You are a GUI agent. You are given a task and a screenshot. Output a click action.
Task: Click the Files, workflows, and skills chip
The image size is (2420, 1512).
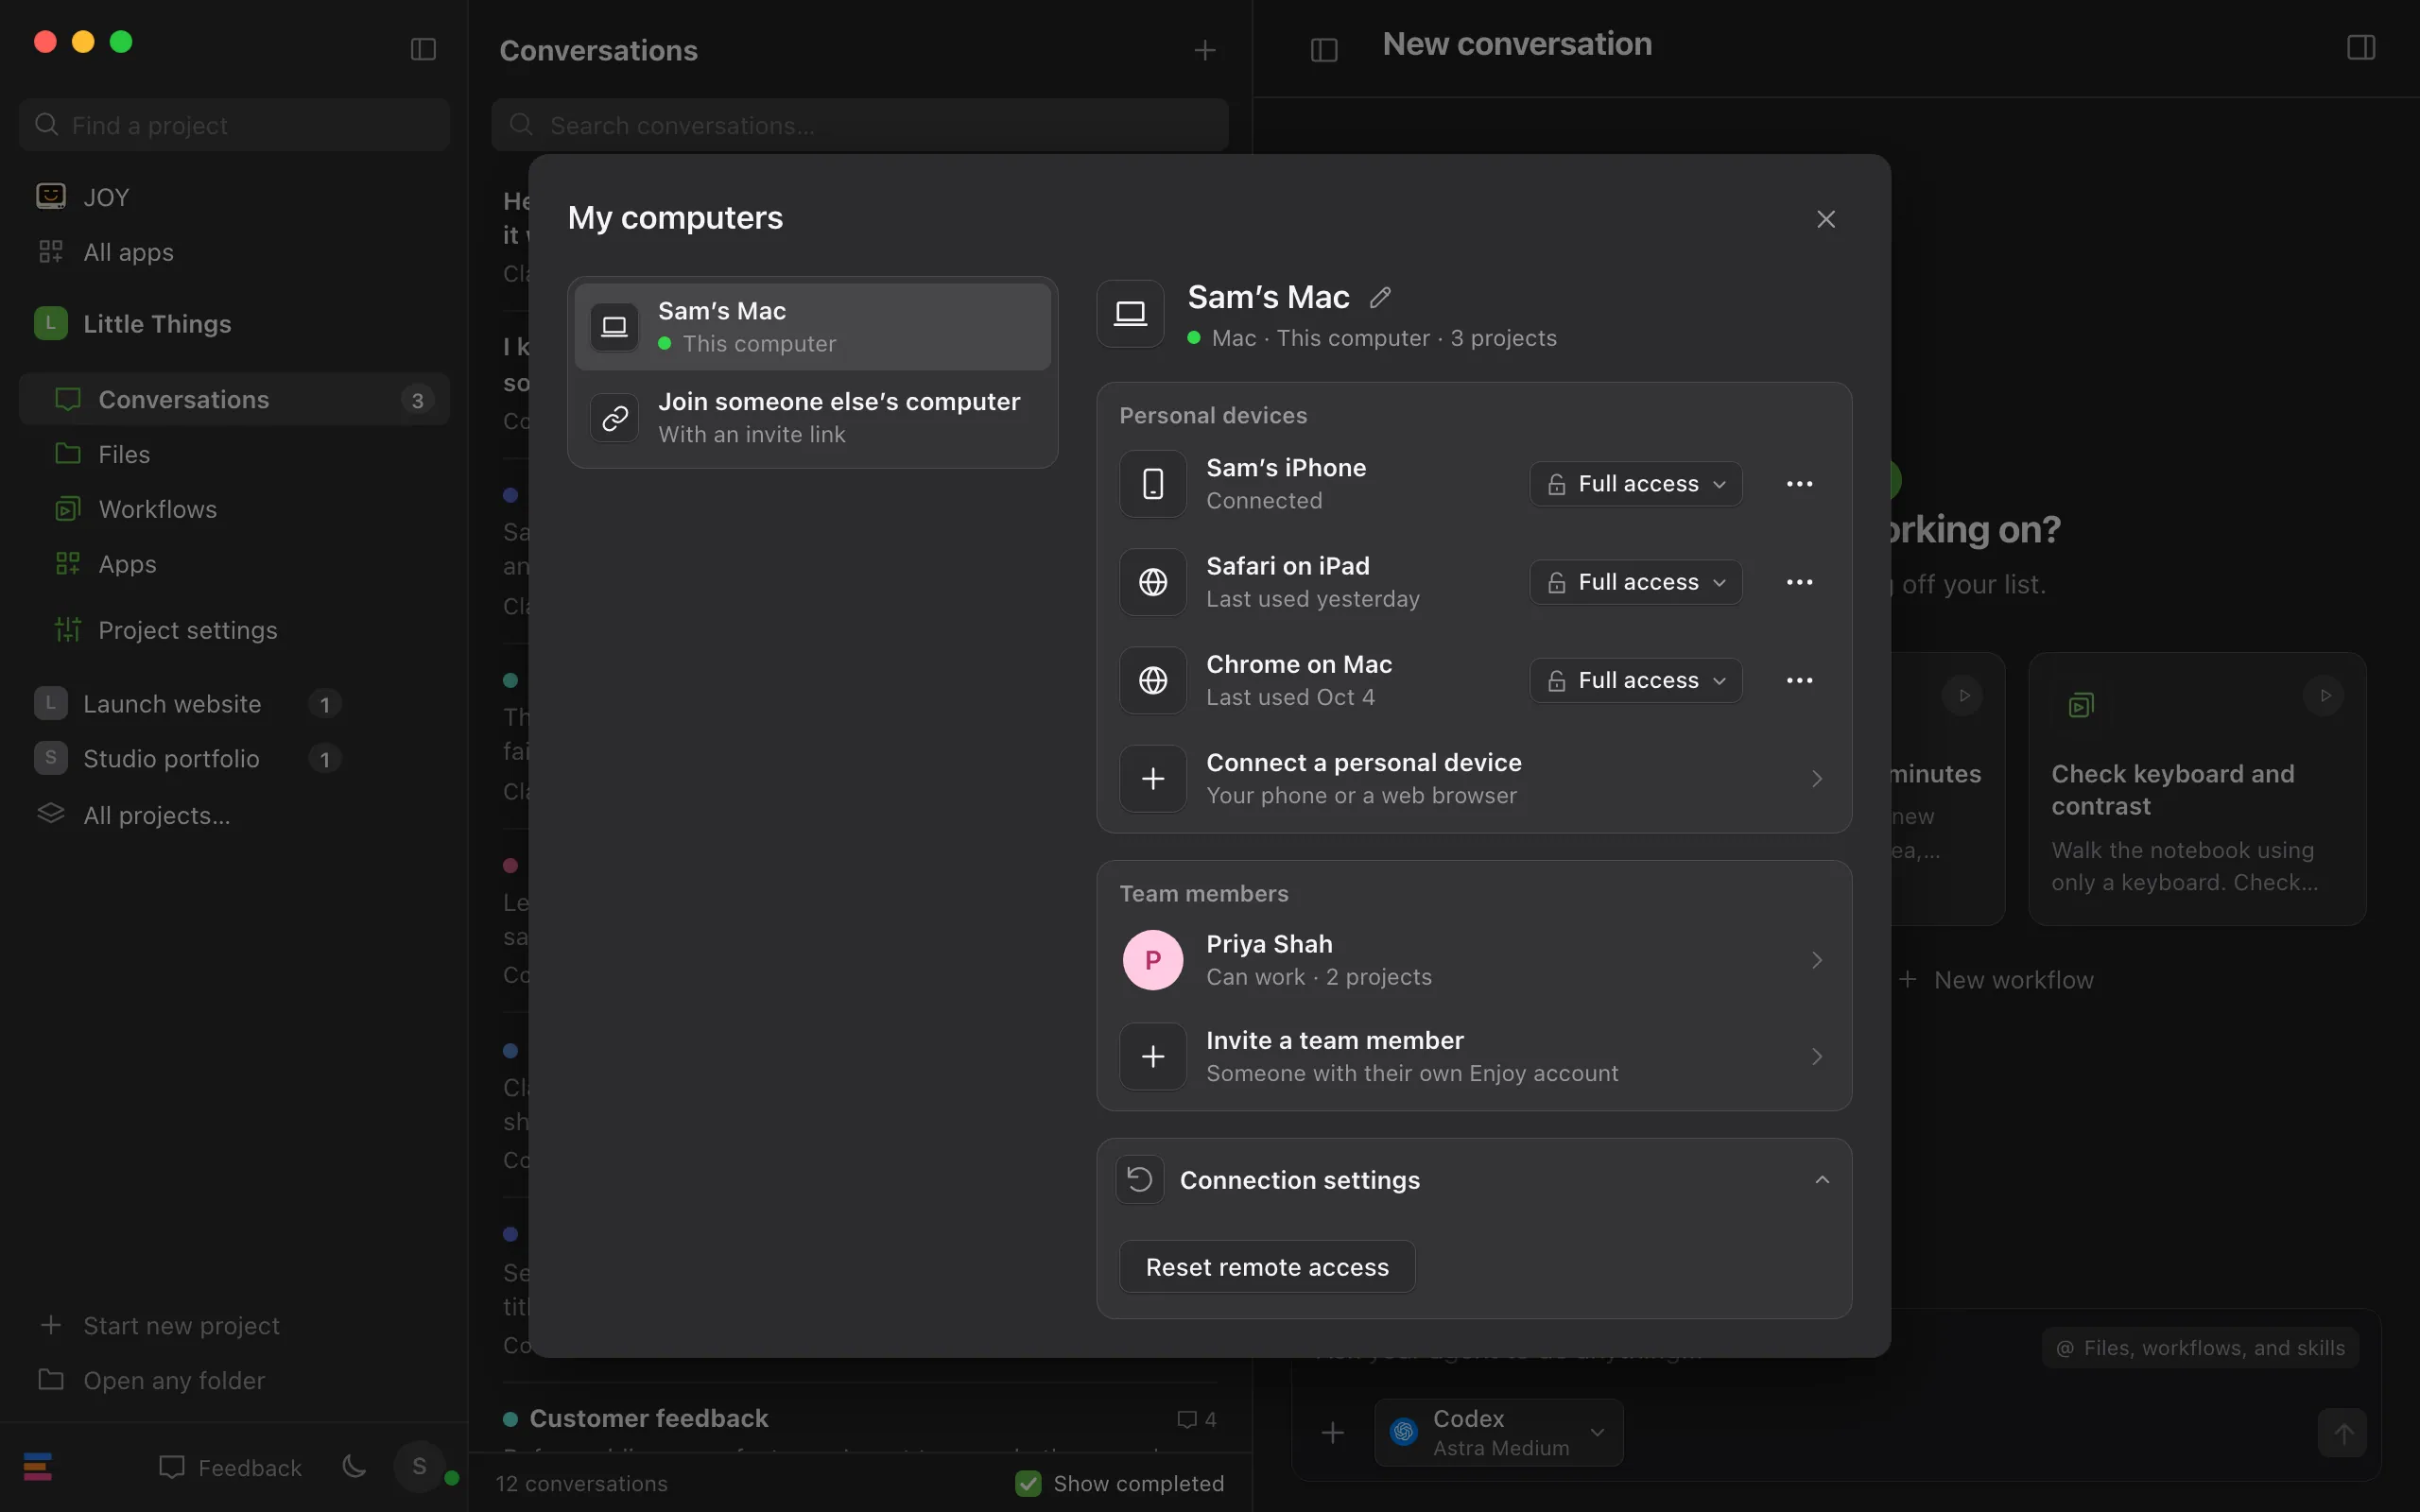coord(2200,1348)
